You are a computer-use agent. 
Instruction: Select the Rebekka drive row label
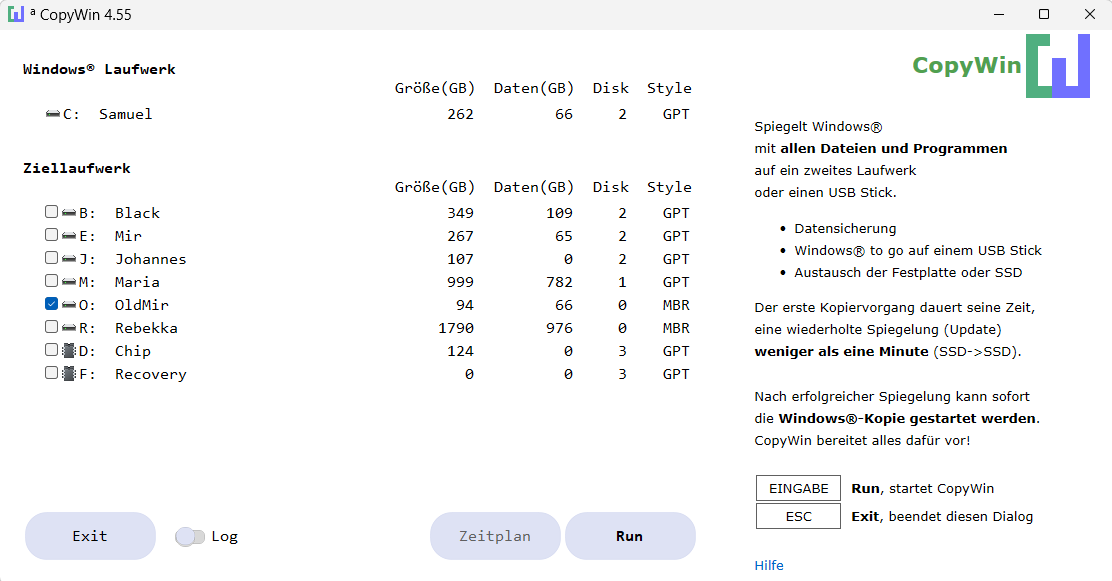tap(146, 328)
